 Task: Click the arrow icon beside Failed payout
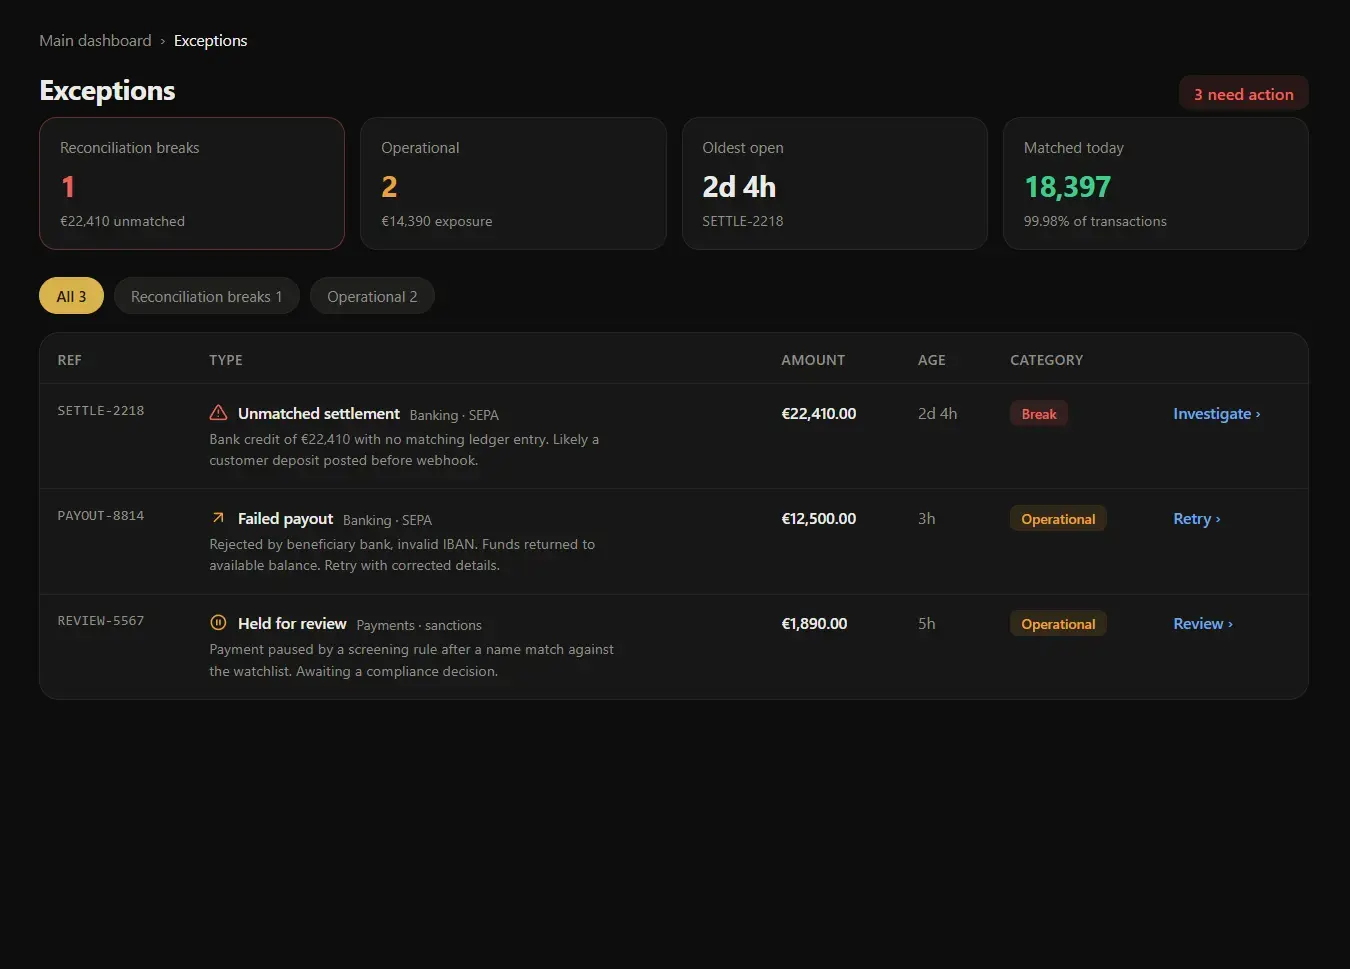click(218, 518)
